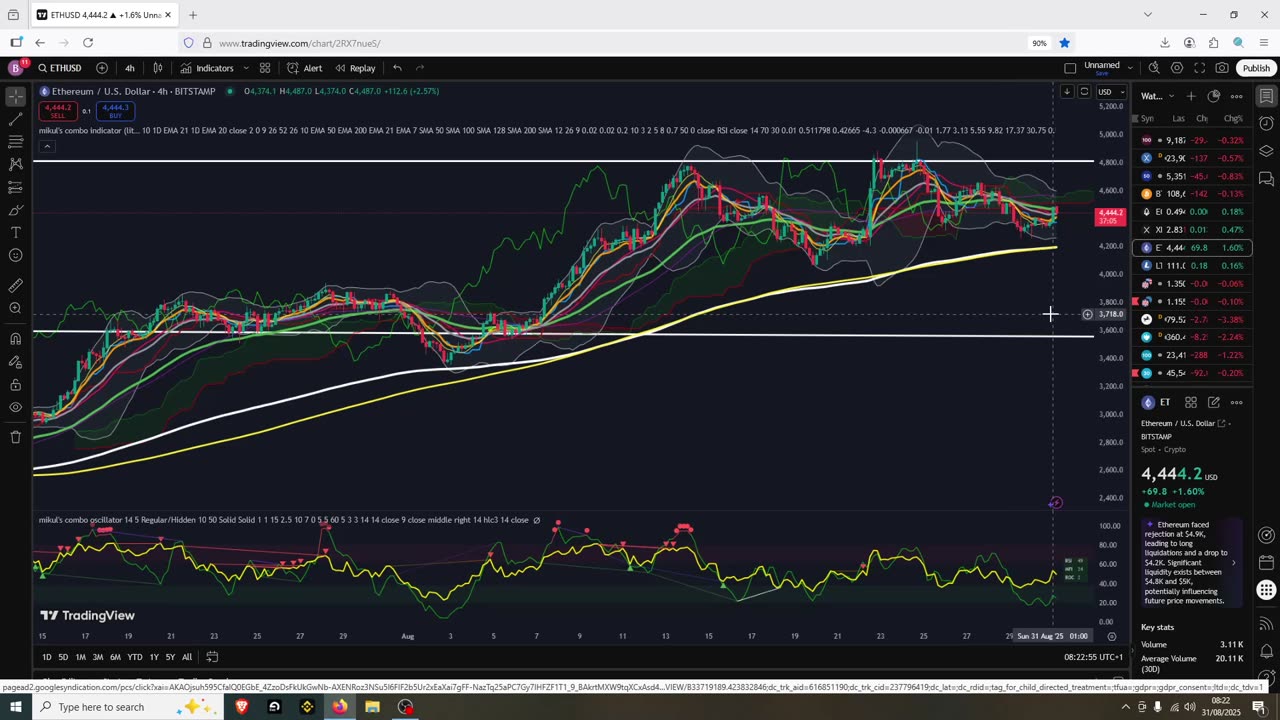Activate the zoom in tool
The width and height of the screenshot is (1280, 720).
pos(15,308)
